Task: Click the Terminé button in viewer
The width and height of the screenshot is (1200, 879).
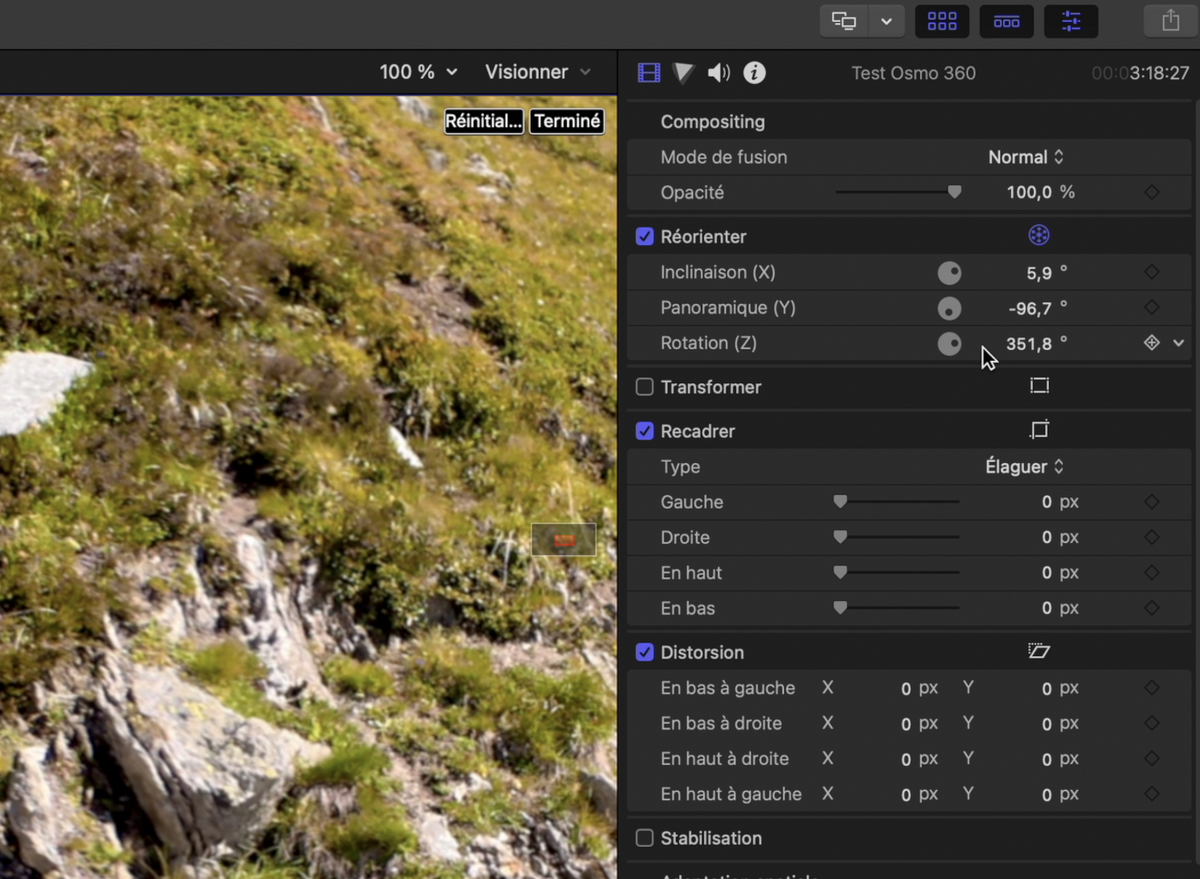Action: [x=567, y=121]
